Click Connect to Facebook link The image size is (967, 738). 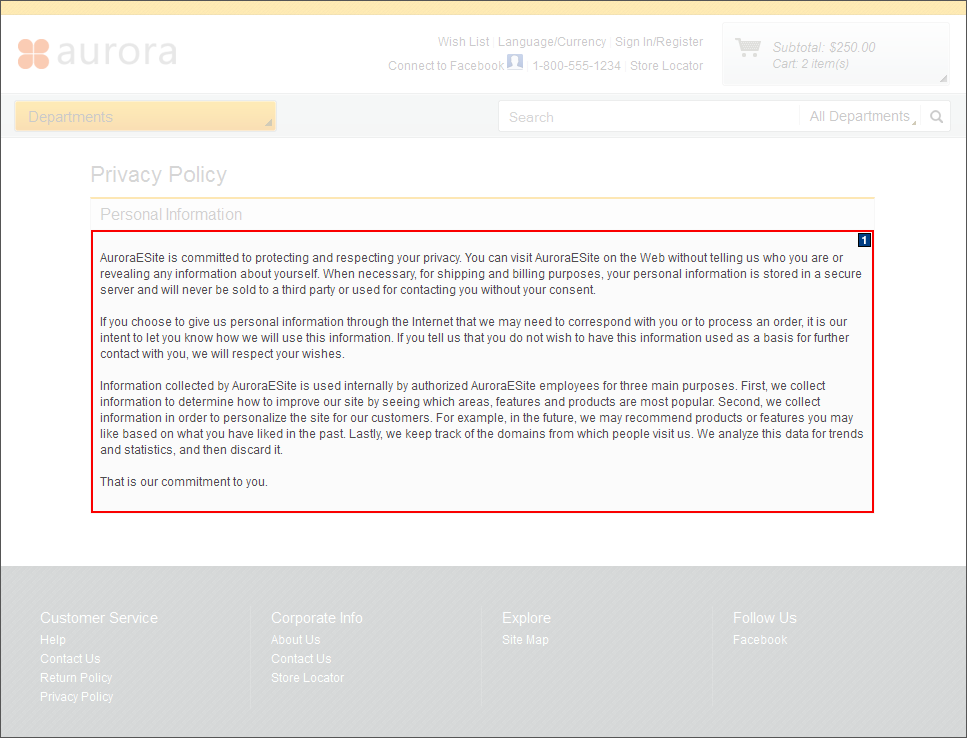(x=446, y=66)
